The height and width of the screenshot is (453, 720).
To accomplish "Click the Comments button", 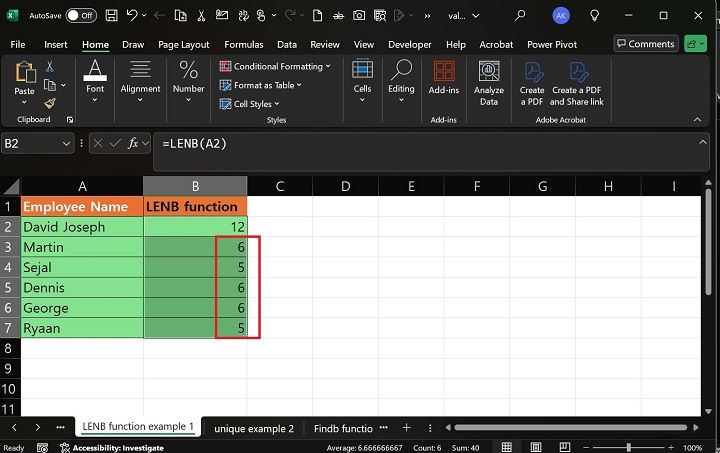I will [645, 44].
